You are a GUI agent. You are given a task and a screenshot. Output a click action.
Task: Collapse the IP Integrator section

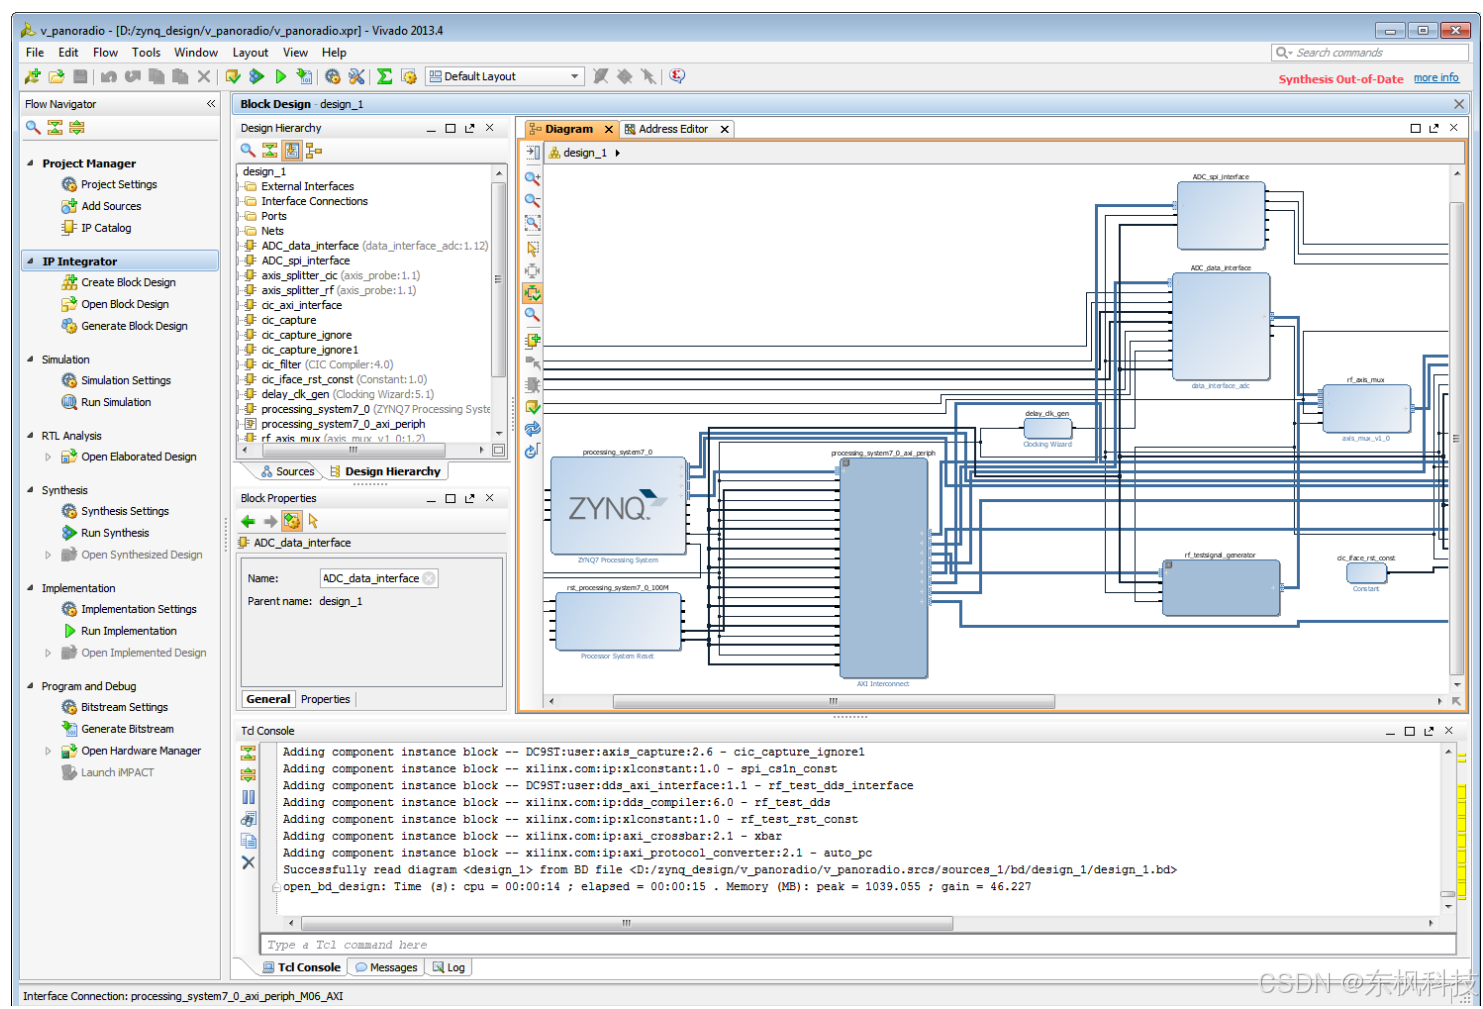coord(30,261)
